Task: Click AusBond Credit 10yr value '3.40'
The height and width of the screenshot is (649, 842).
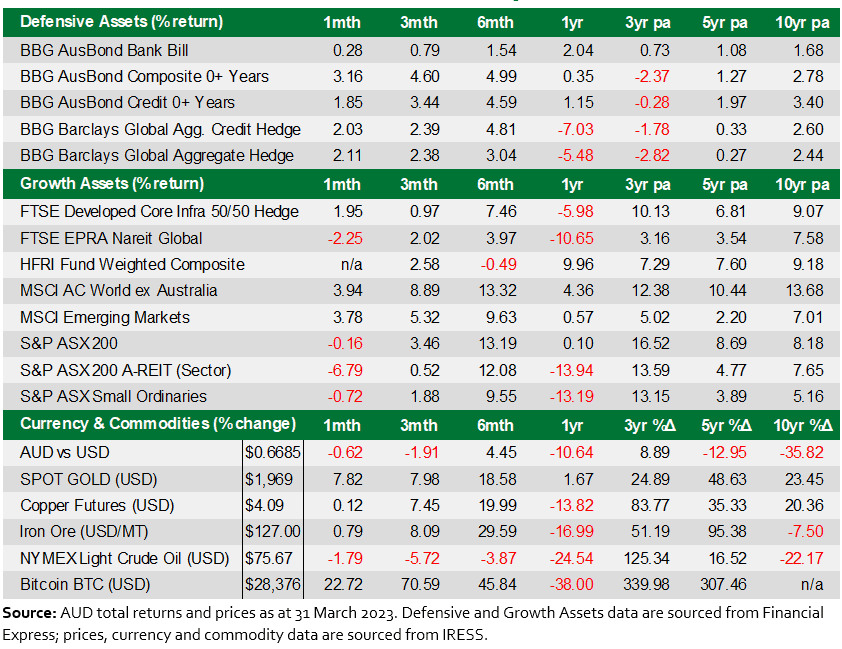Action: pos(808,102)
